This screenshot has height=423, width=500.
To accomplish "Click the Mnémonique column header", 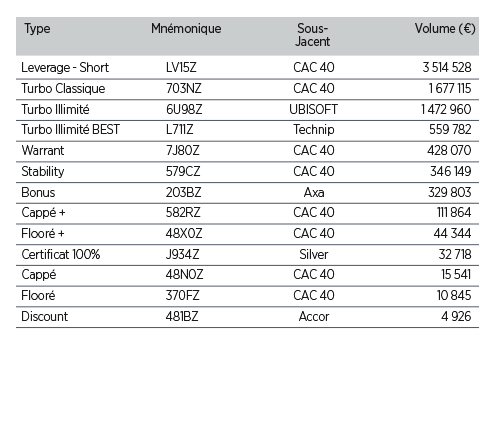I will (x=186, y=29).
